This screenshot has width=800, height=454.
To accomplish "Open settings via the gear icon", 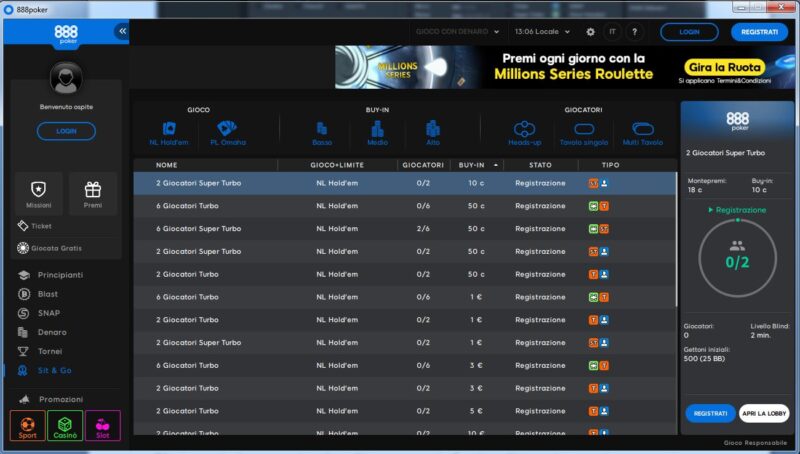I will point(590,32).
